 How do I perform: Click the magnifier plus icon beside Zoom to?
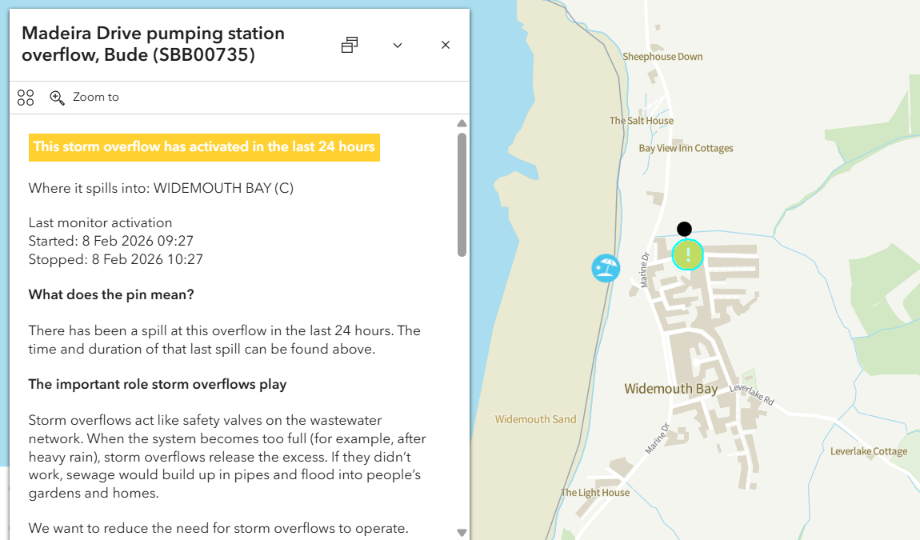(57, 97)
